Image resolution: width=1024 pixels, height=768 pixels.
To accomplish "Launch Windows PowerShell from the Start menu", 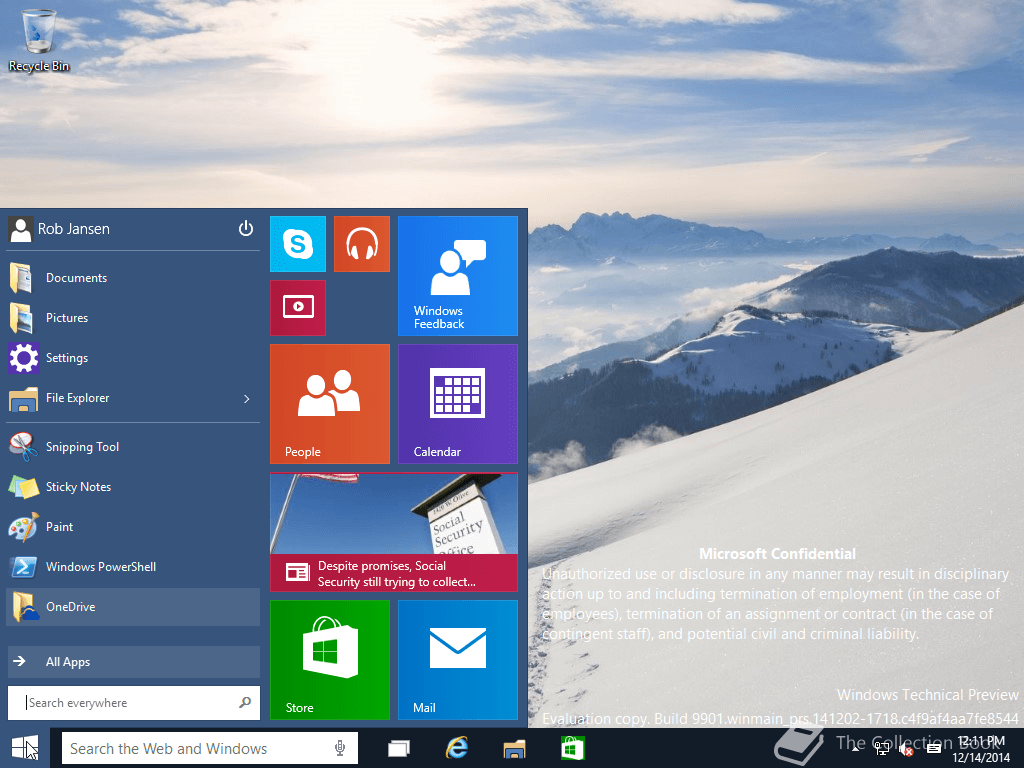I will pos(133,567).
